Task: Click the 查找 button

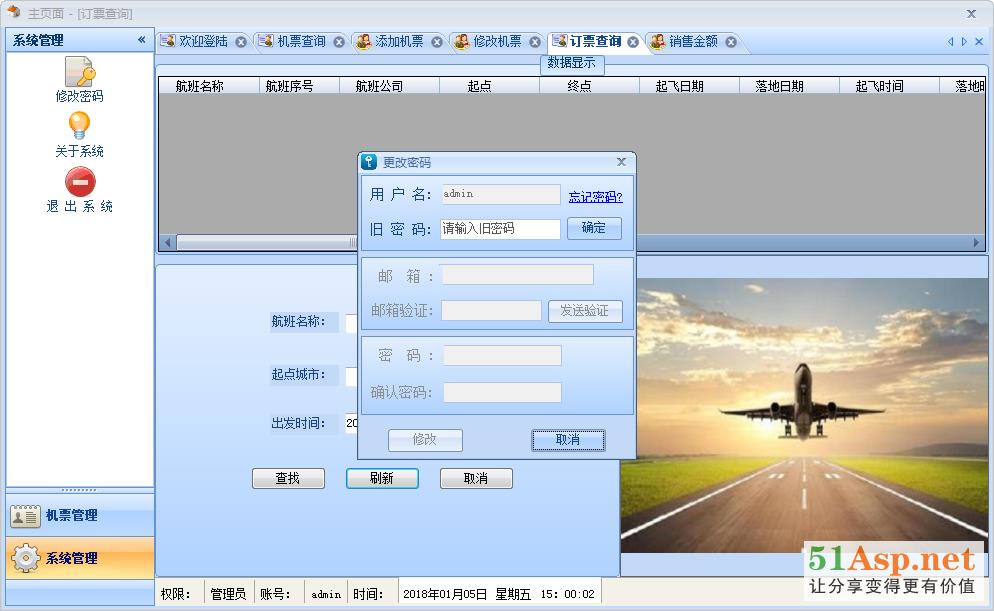Action: tap(288, 479)
